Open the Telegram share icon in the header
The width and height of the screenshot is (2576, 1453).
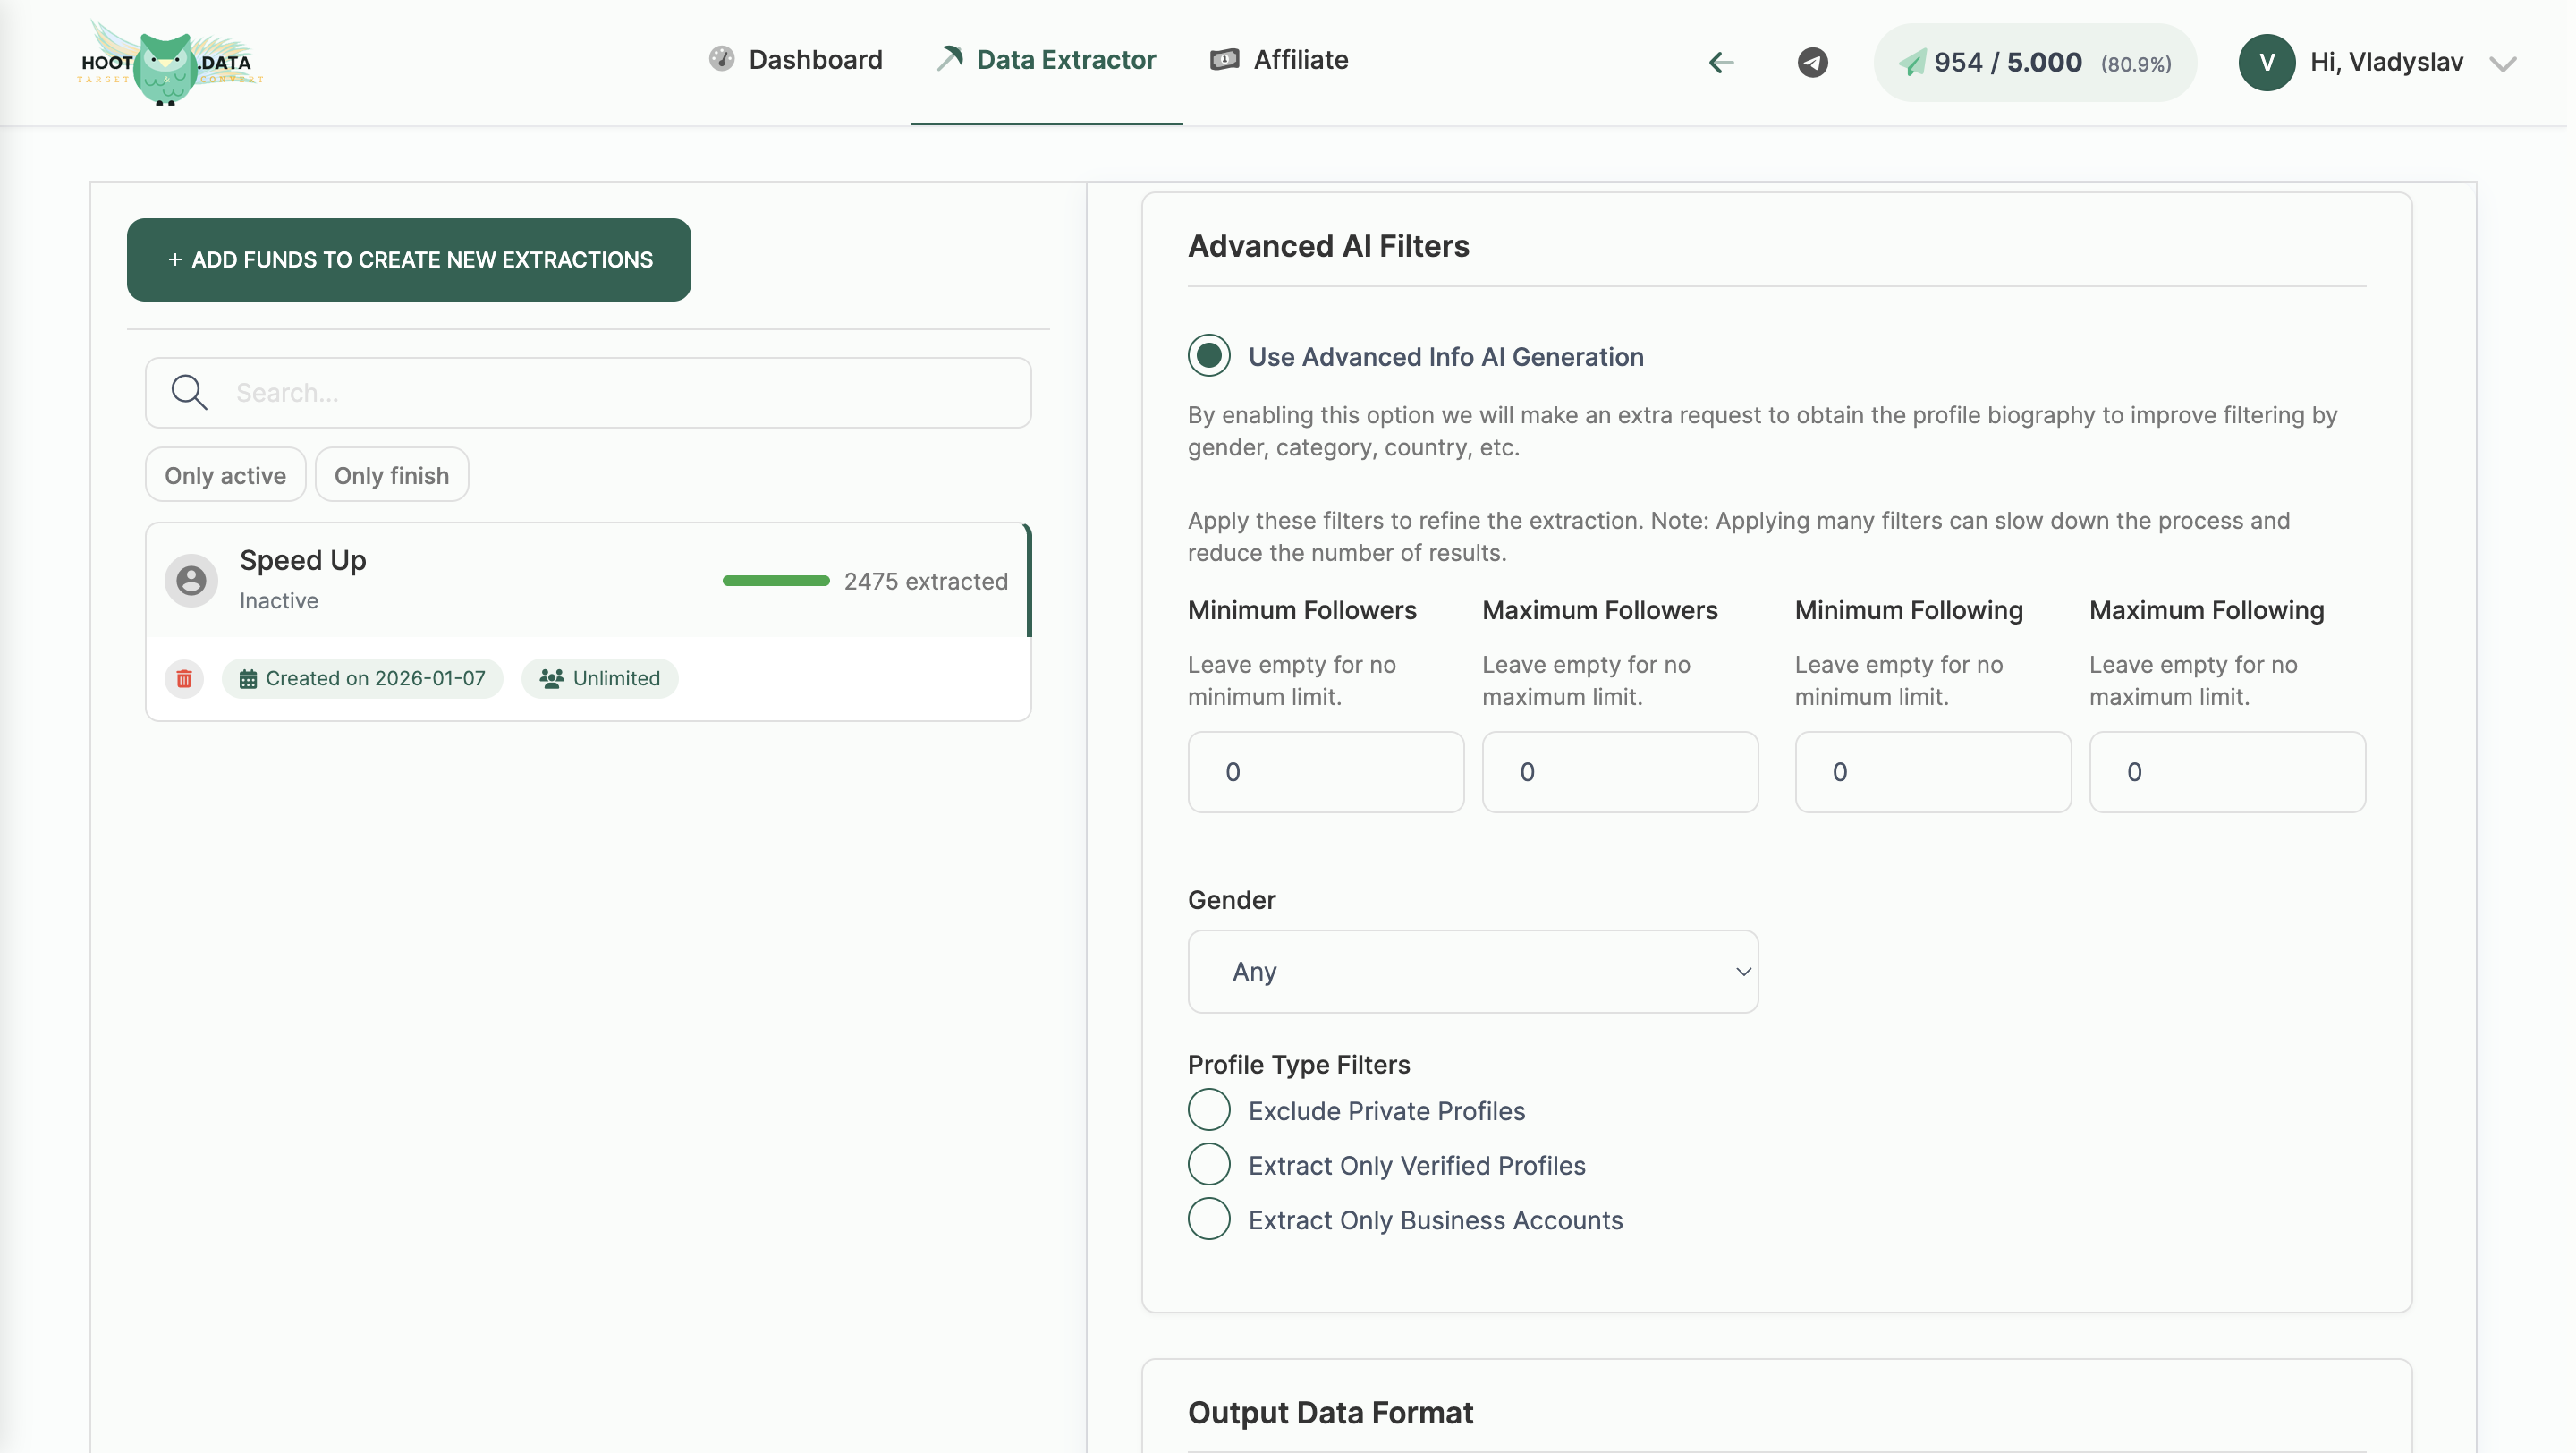click(x=1812, y=62)
